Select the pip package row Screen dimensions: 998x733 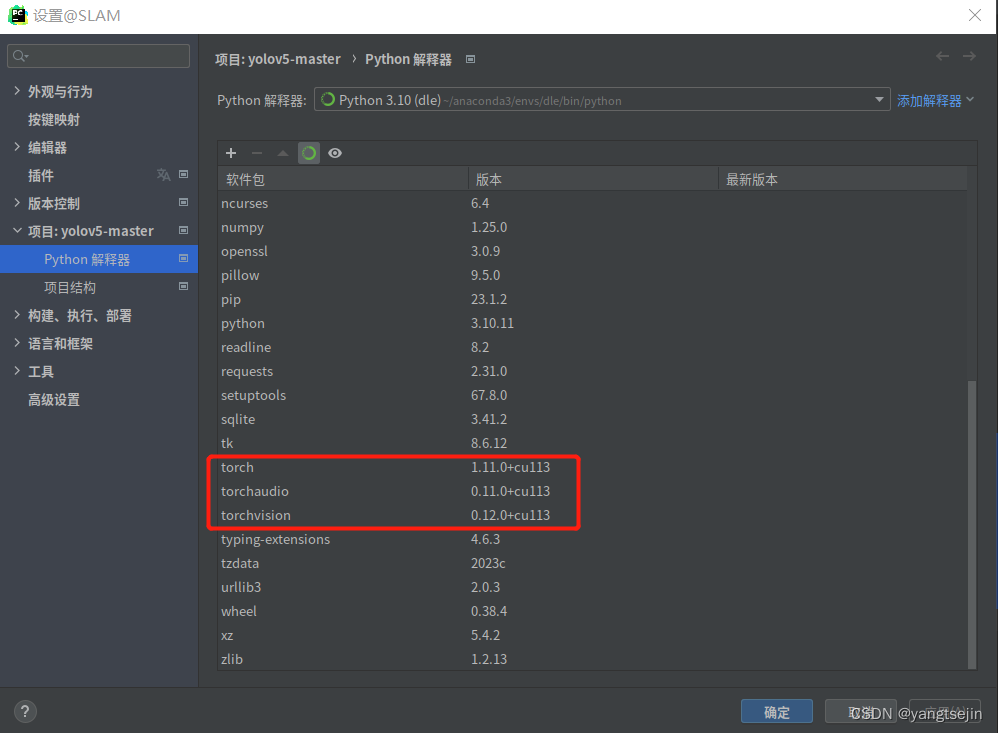coord(592,299)
